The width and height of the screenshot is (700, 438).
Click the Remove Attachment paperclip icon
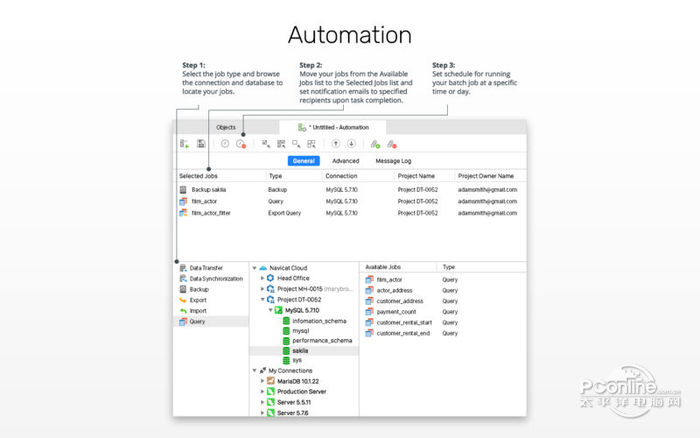coord(392,144)
